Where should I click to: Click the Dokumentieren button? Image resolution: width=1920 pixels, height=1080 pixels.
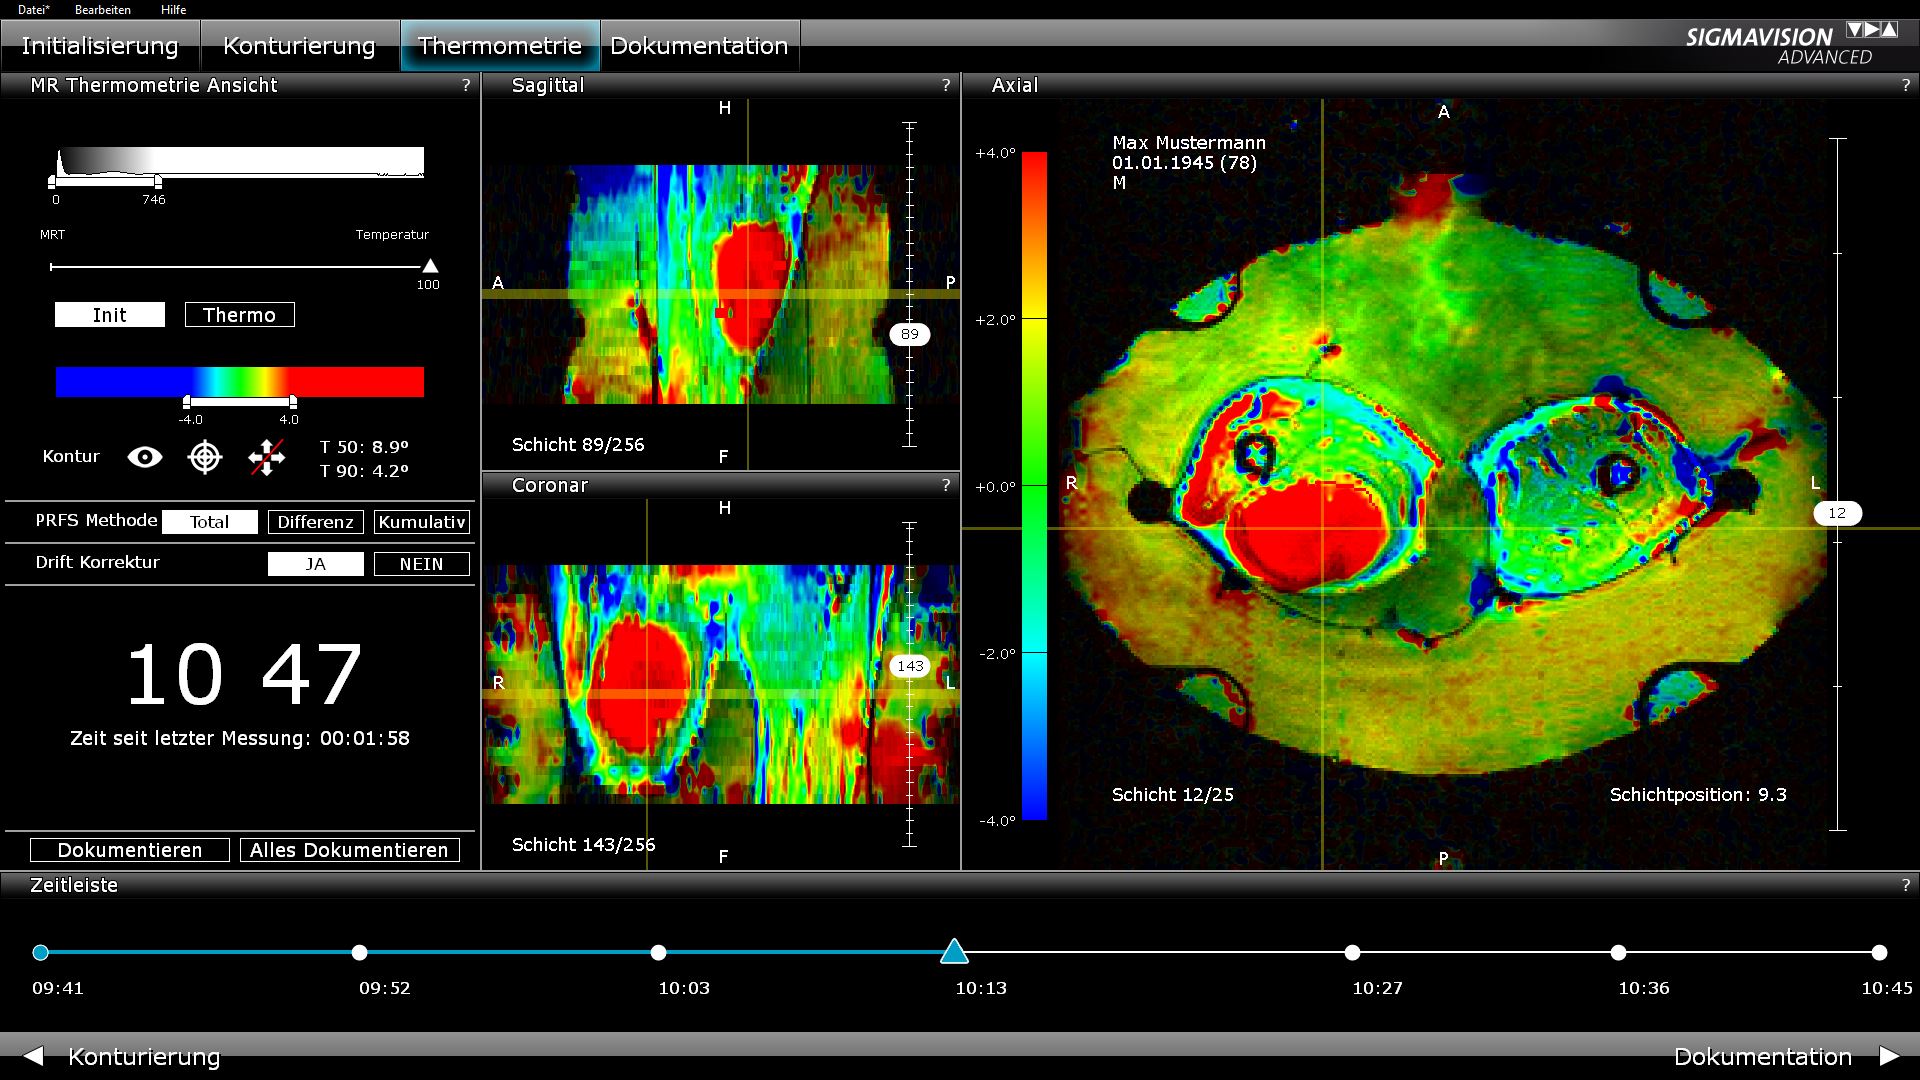130,850
